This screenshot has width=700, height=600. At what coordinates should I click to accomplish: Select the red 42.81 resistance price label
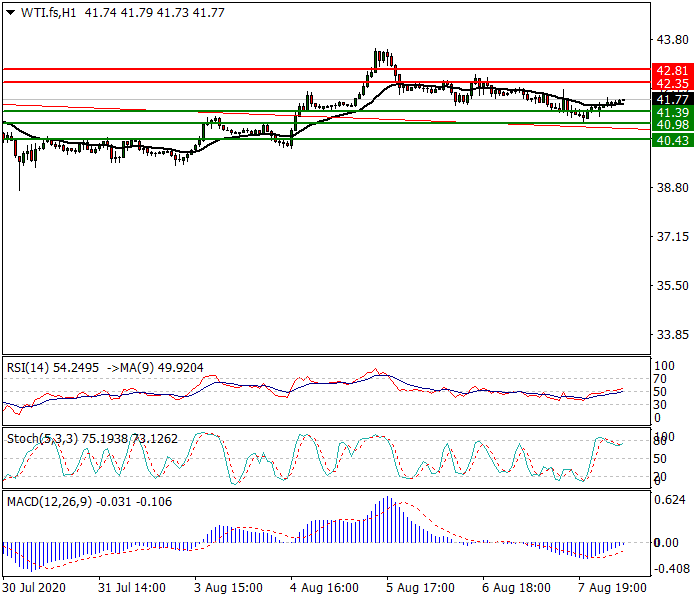tap(672, 71)
